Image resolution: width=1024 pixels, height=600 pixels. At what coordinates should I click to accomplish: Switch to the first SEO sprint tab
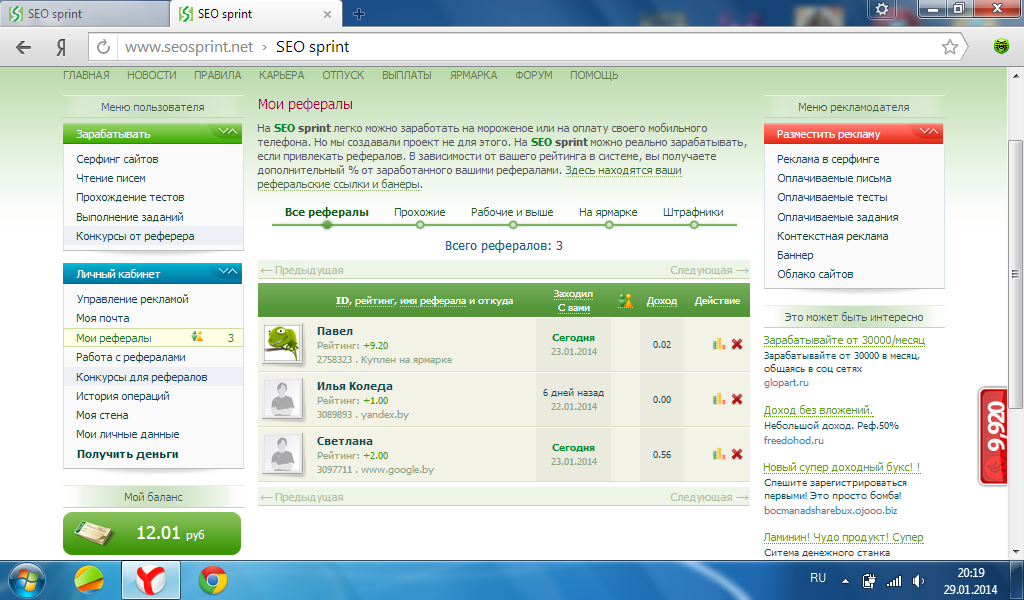84,14
